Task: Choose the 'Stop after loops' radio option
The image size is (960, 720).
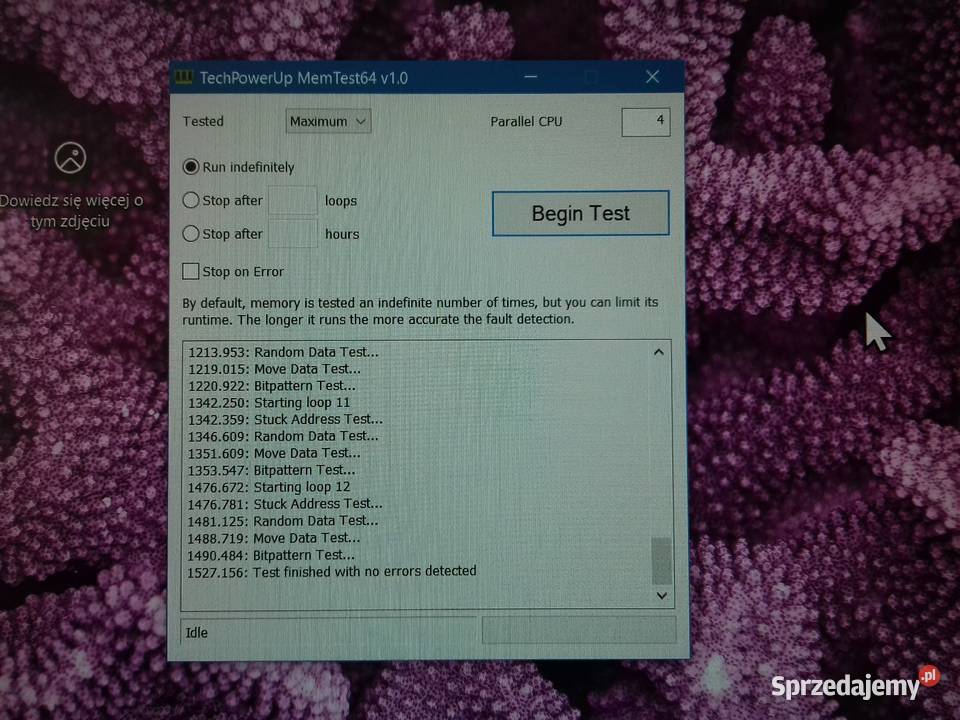Action: 191,200
